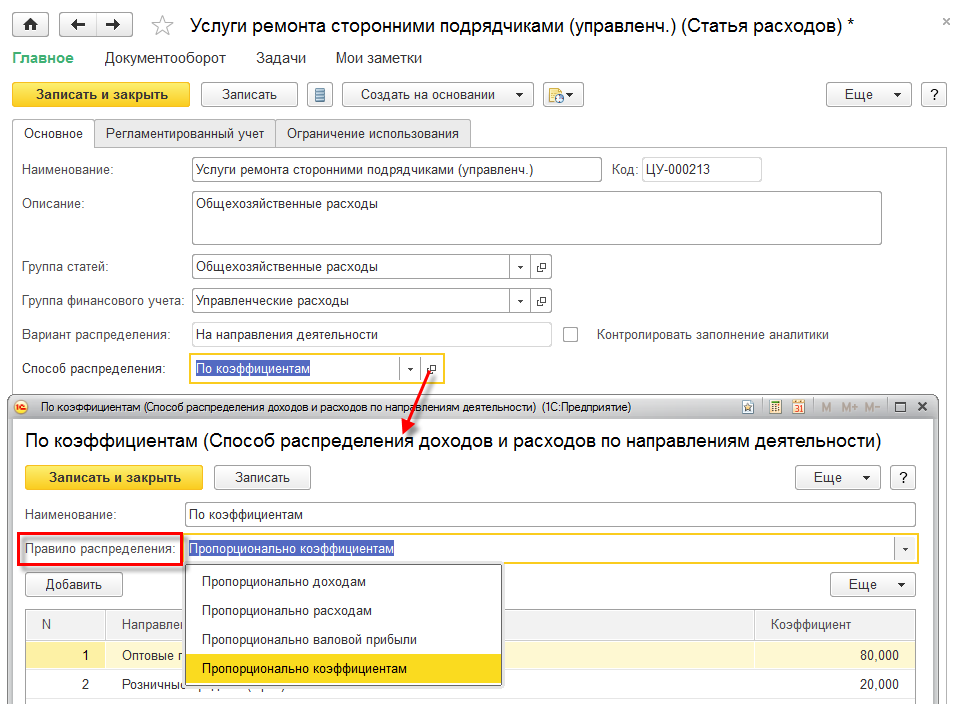Open the report list icon beside Записать
The height and width of the screenshot is (704, 964).
click(x=320, y=95)
